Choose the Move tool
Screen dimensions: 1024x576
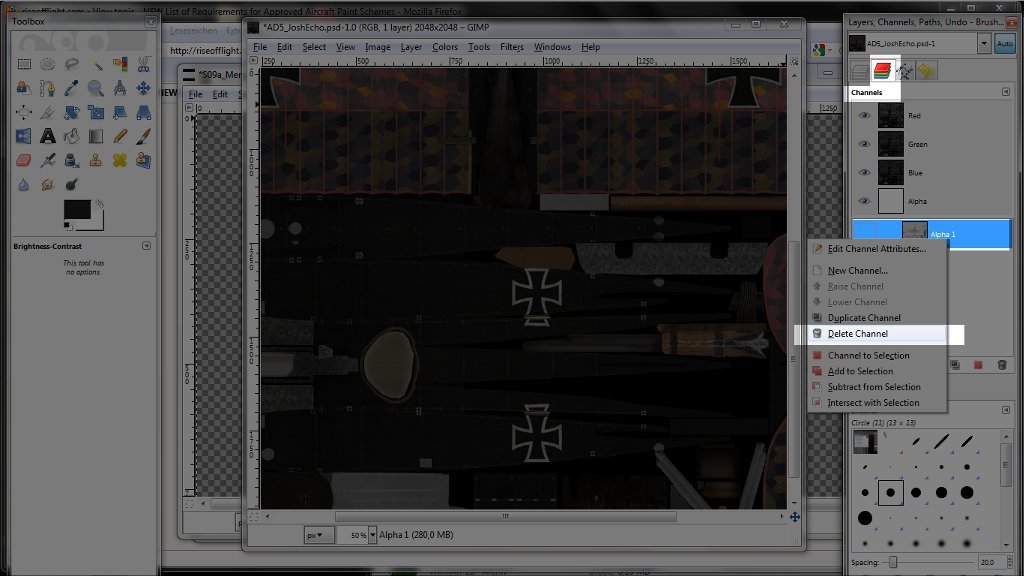tap(144, 88)
